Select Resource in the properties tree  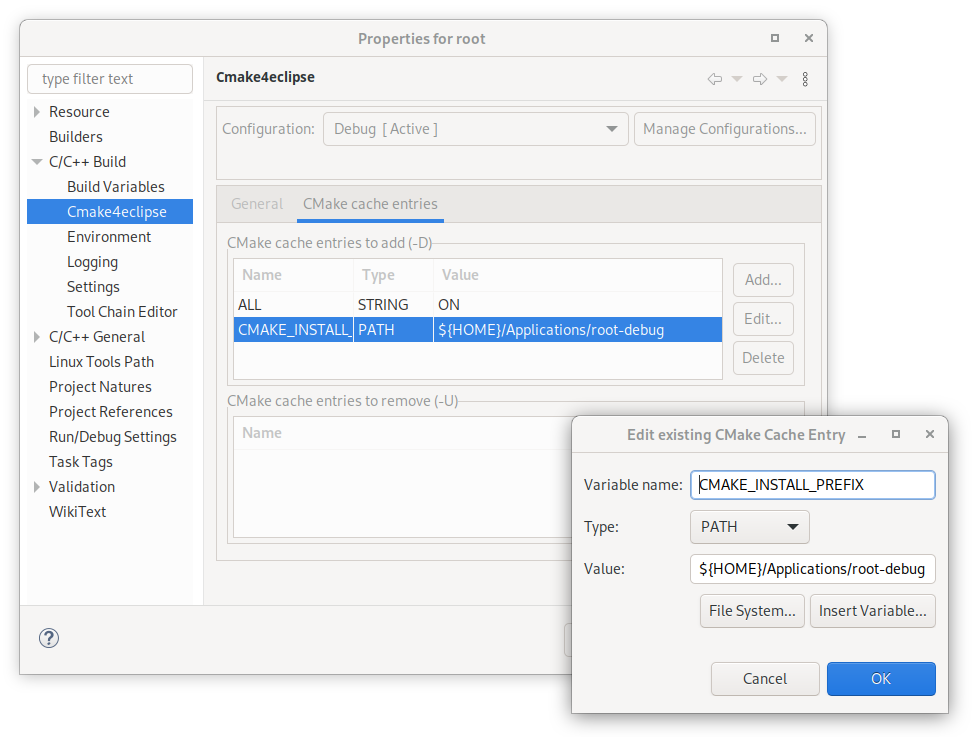[79, 112]
